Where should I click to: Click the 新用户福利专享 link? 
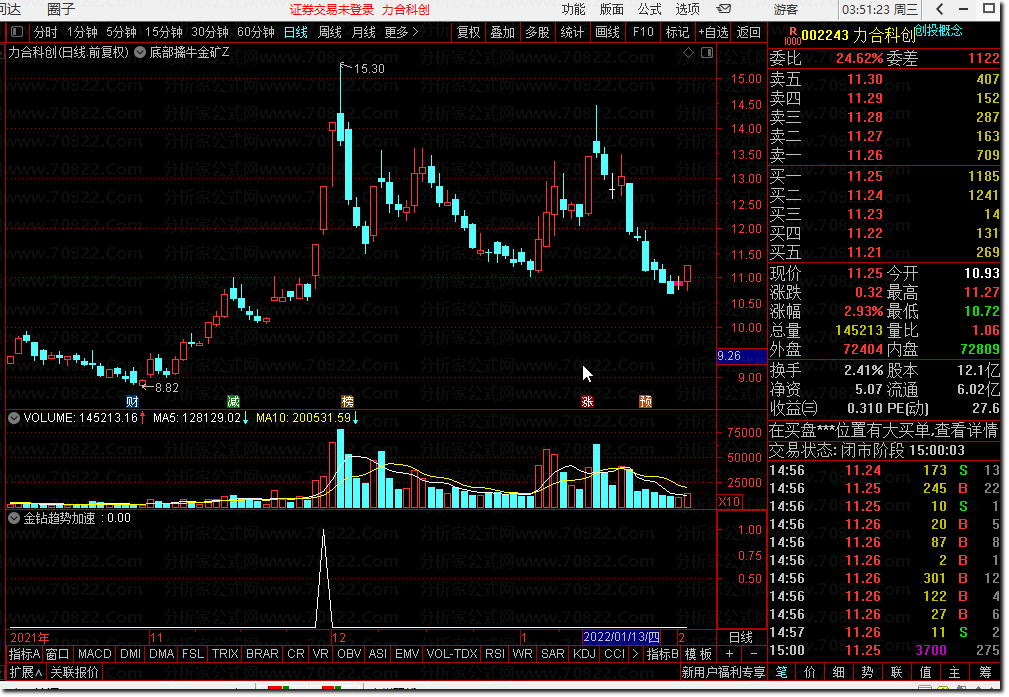723,672
